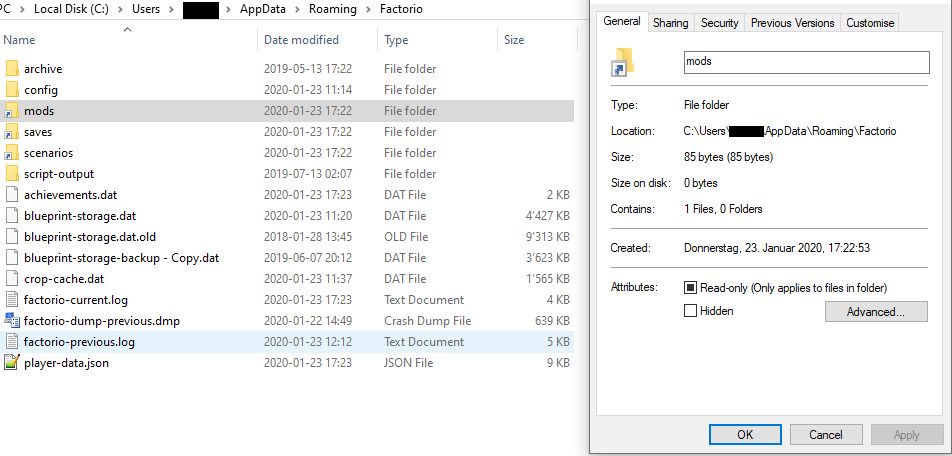Click the blueprint-storage.dat.old file icon
The width and height of the screenshot is (952, 456).
pos(12,237)
